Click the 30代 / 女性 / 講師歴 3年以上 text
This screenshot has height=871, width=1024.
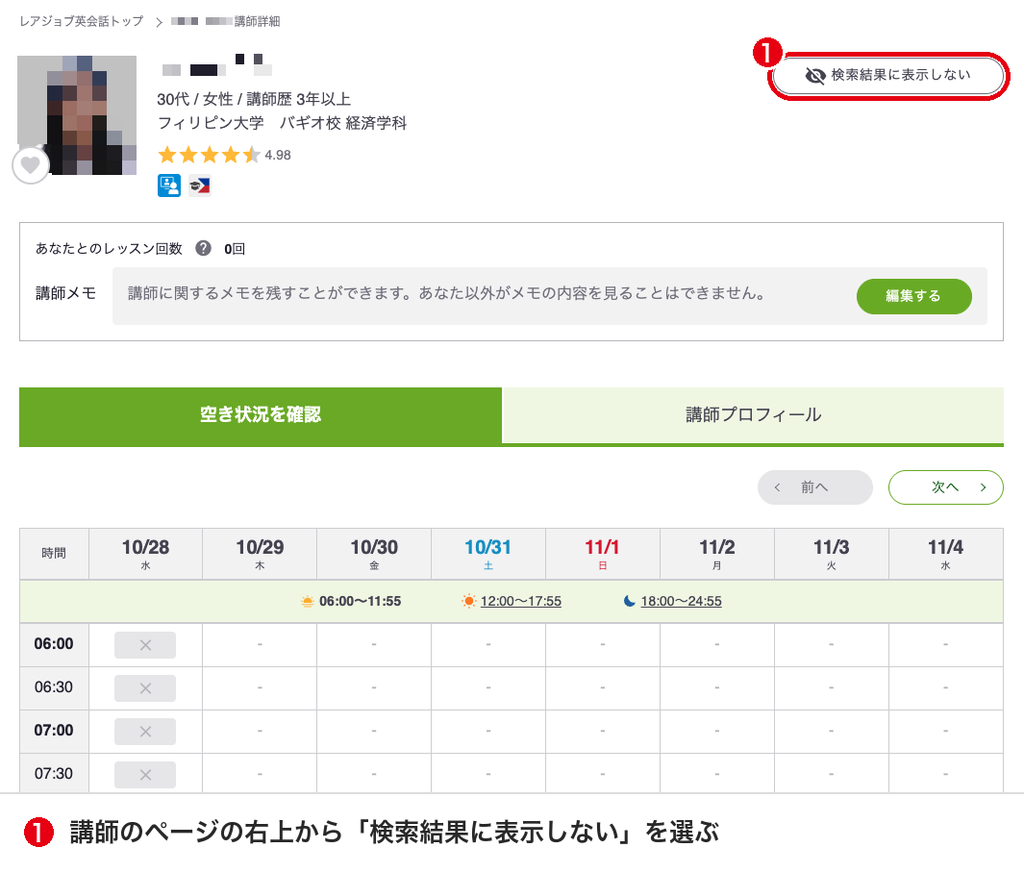point(254,99)
